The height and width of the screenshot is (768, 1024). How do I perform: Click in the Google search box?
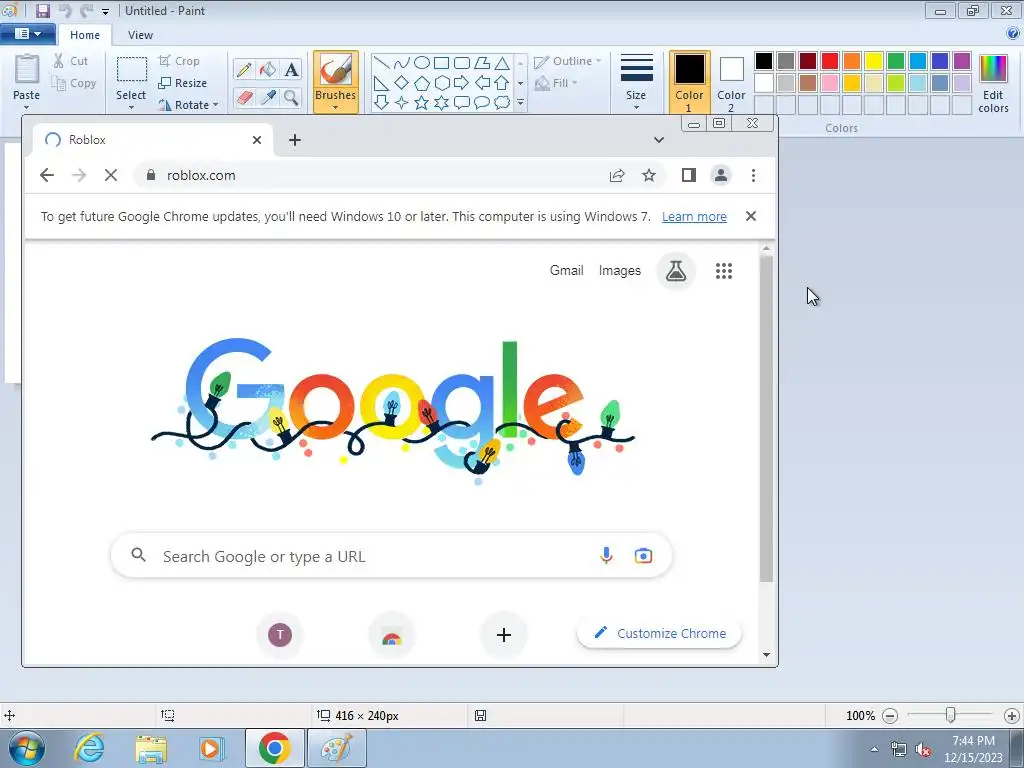pyautogui.click(x=392, y=556)
